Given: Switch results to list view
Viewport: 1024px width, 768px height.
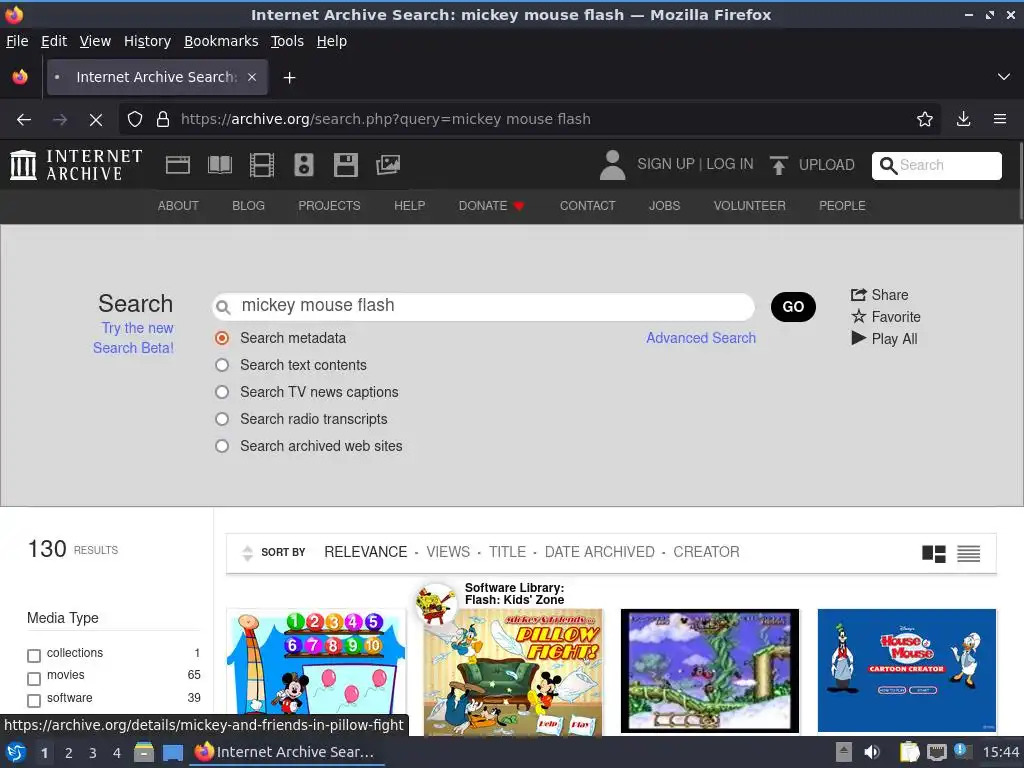Looking at the screenshot, I should 968,554.
